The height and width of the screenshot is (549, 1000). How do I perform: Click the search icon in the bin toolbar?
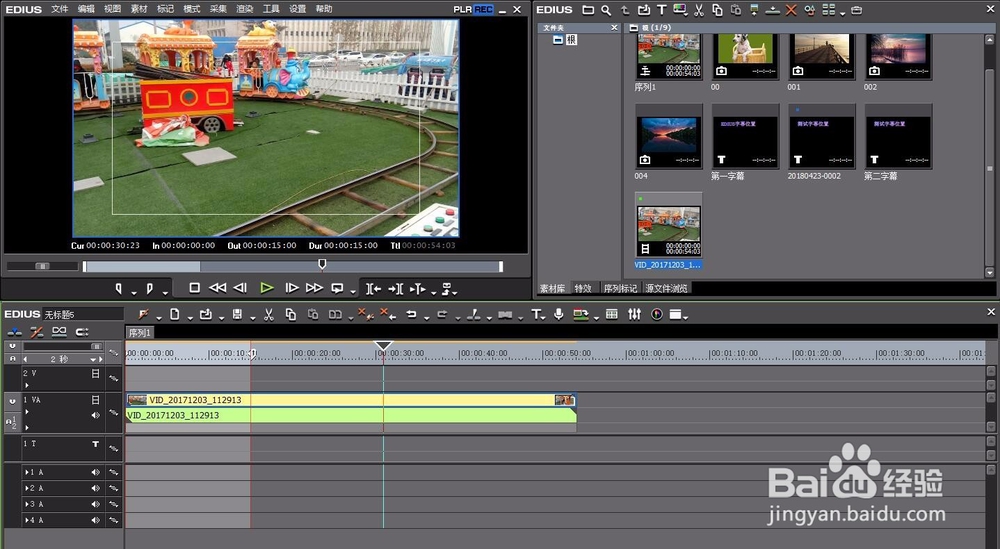click(x=606, y=10)
